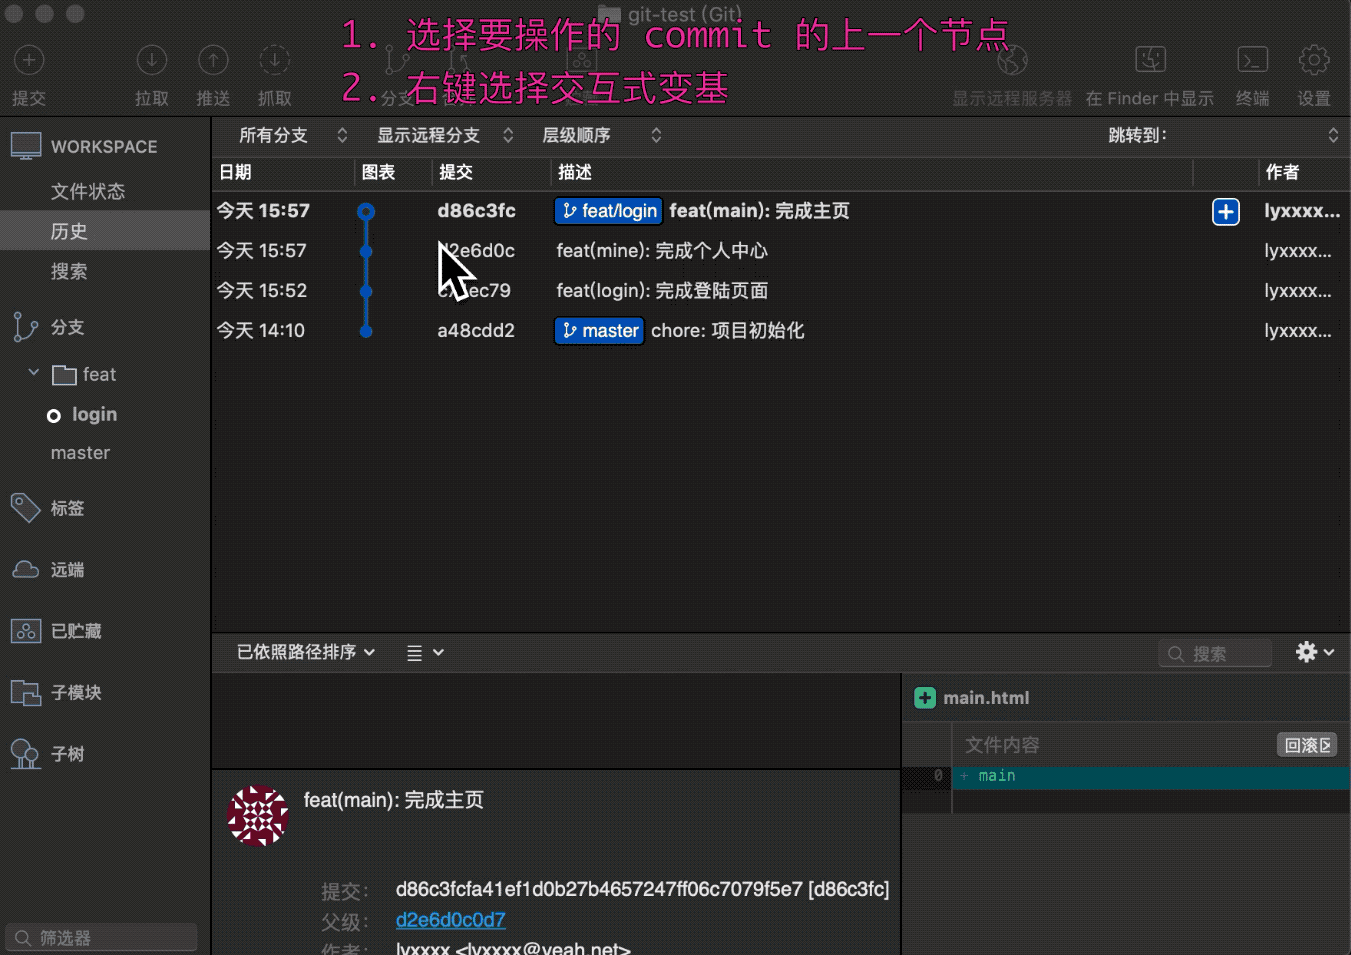Click the graph node for commit d86c3fc
This screenshot has height=955, width=1351.
[366, 212]
